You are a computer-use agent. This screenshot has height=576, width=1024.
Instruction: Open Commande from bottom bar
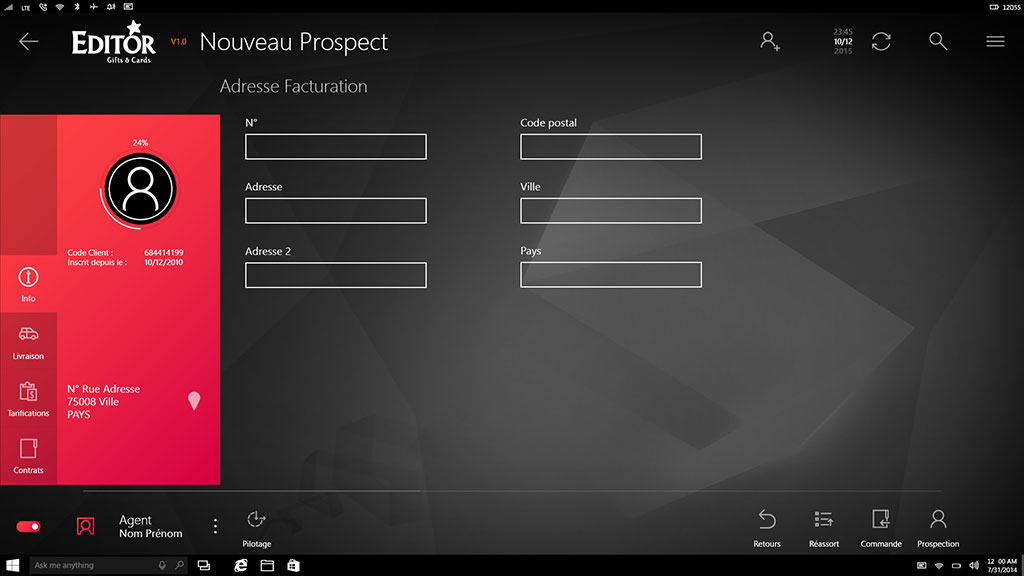click(x=881, y=520)
